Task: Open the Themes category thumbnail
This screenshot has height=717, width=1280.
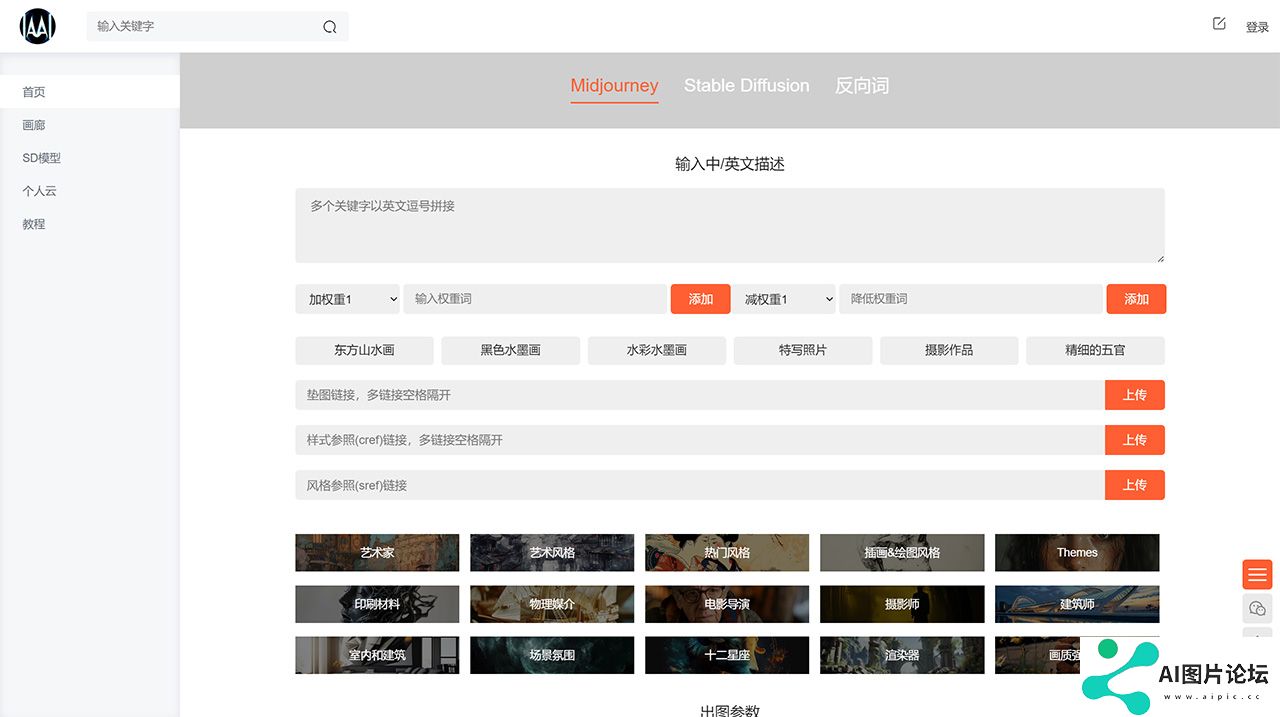Action: click(1077, 552)
